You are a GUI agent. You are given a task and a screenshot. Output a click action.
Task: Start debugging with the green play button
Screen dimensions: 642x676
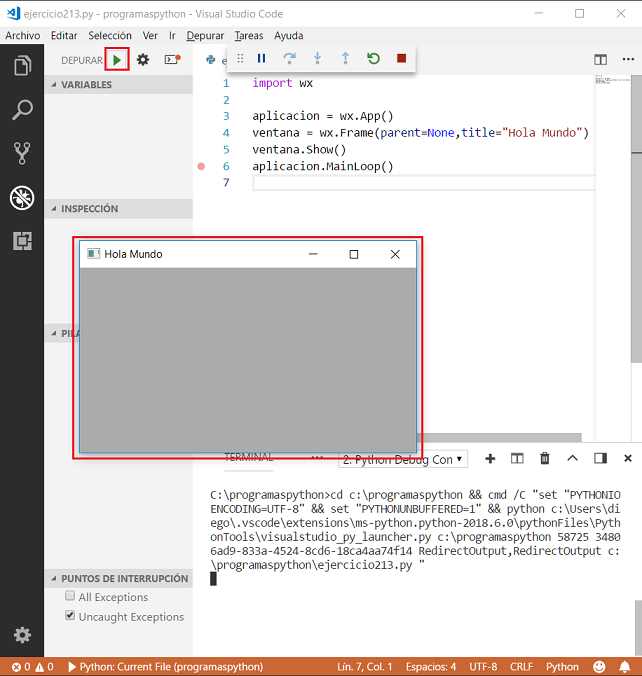[x=117, y=59]
